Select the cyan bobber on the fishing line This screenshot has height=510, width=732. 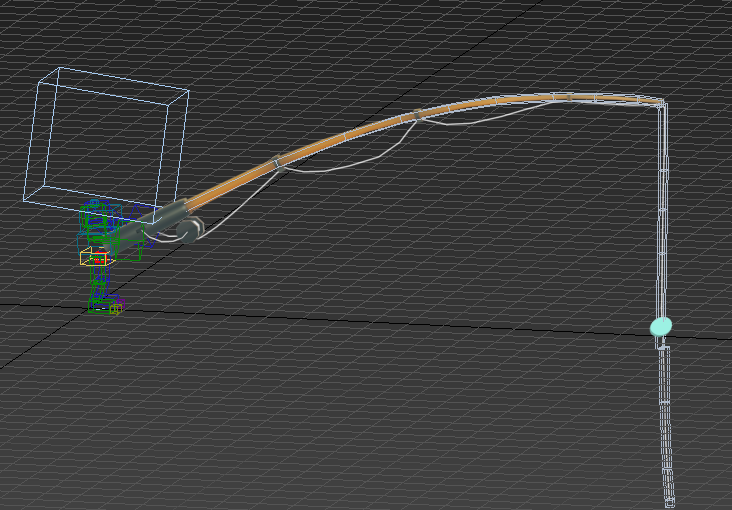tap(661, 326)
